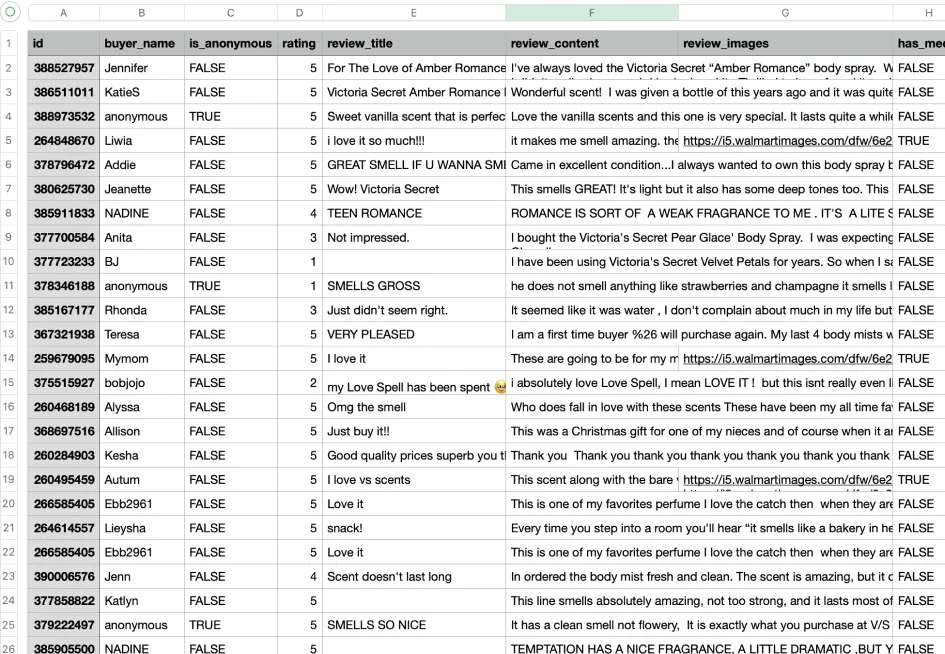Select the buyer_name cell containing Katlyn
Screen dimensions: 945x654
[x=140, y=601]
